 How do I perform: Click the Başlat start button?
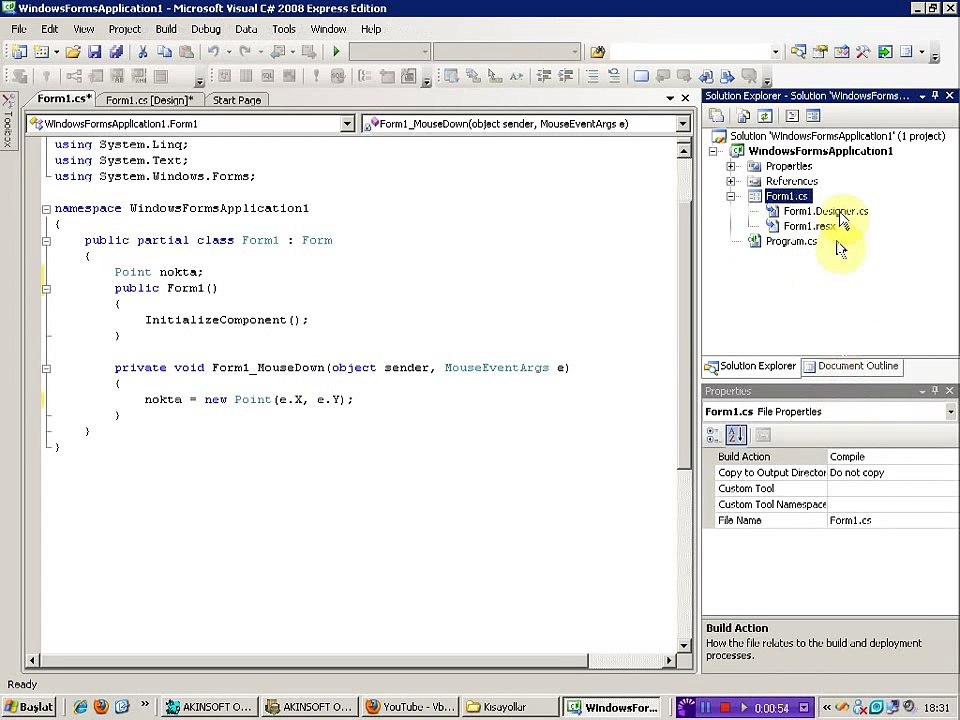29,707
